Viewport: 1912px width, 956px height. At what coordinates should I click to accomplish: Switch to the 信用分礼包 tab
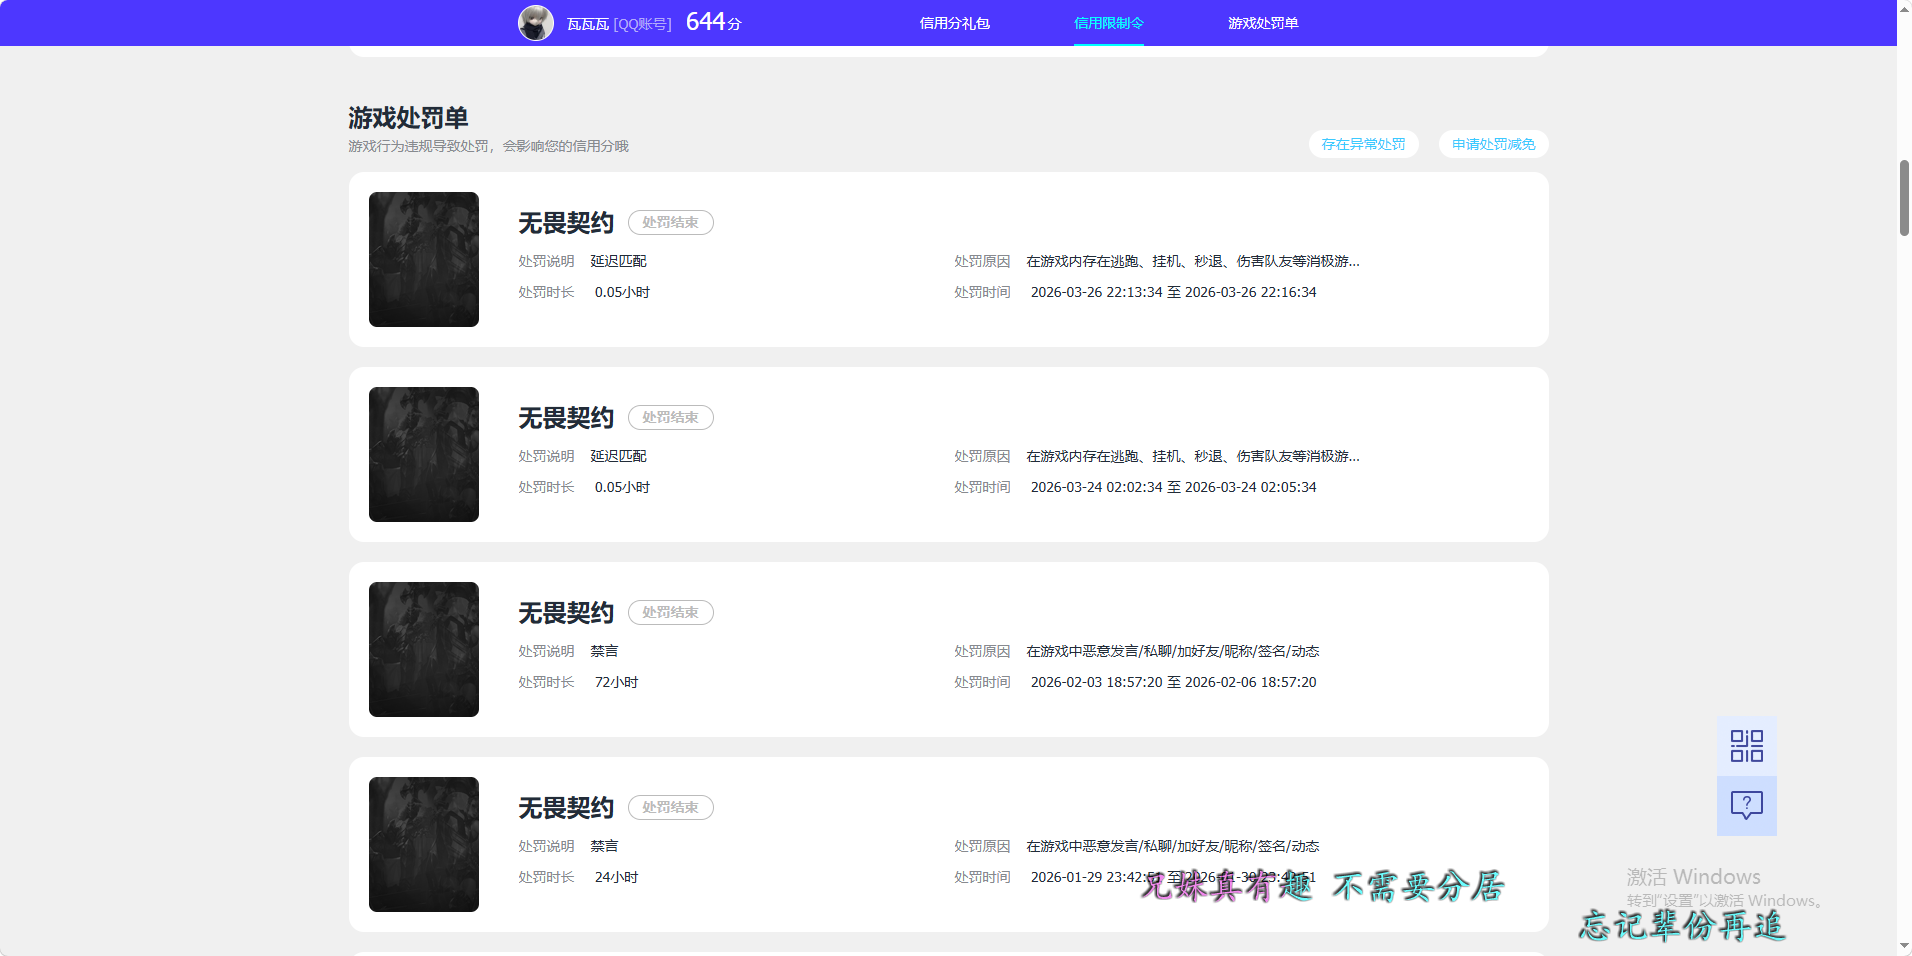(954, 22)
